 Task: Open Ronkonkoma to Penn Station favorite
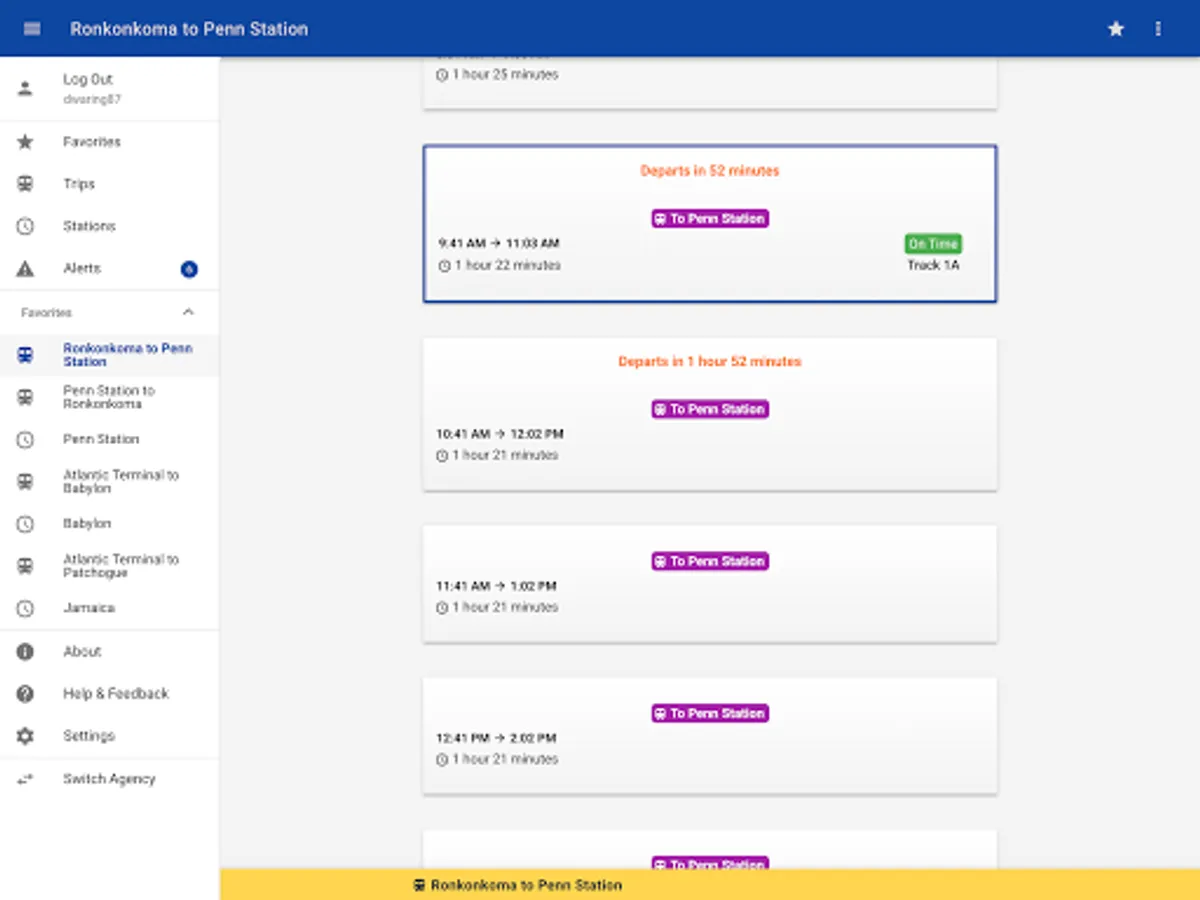click(109, 355)
